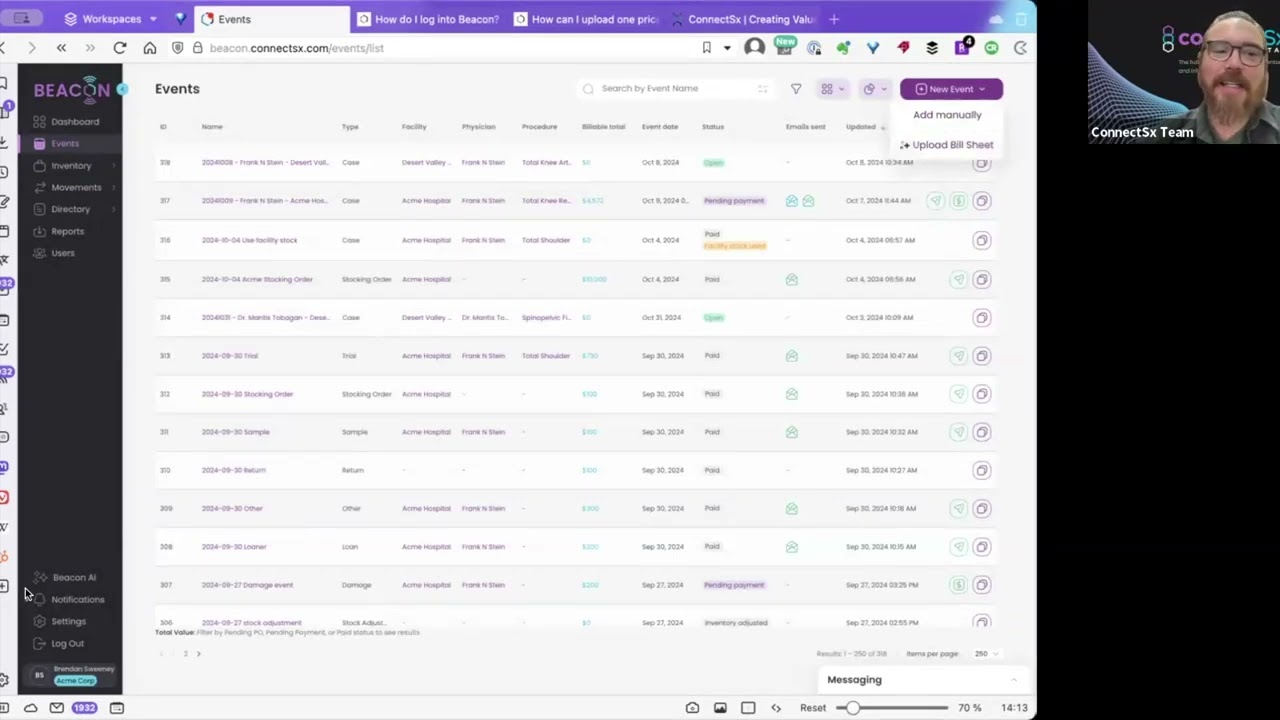Click email sent icon in row 315
Viewport: 1280px width, 720px height.
(x=792, y=280)
